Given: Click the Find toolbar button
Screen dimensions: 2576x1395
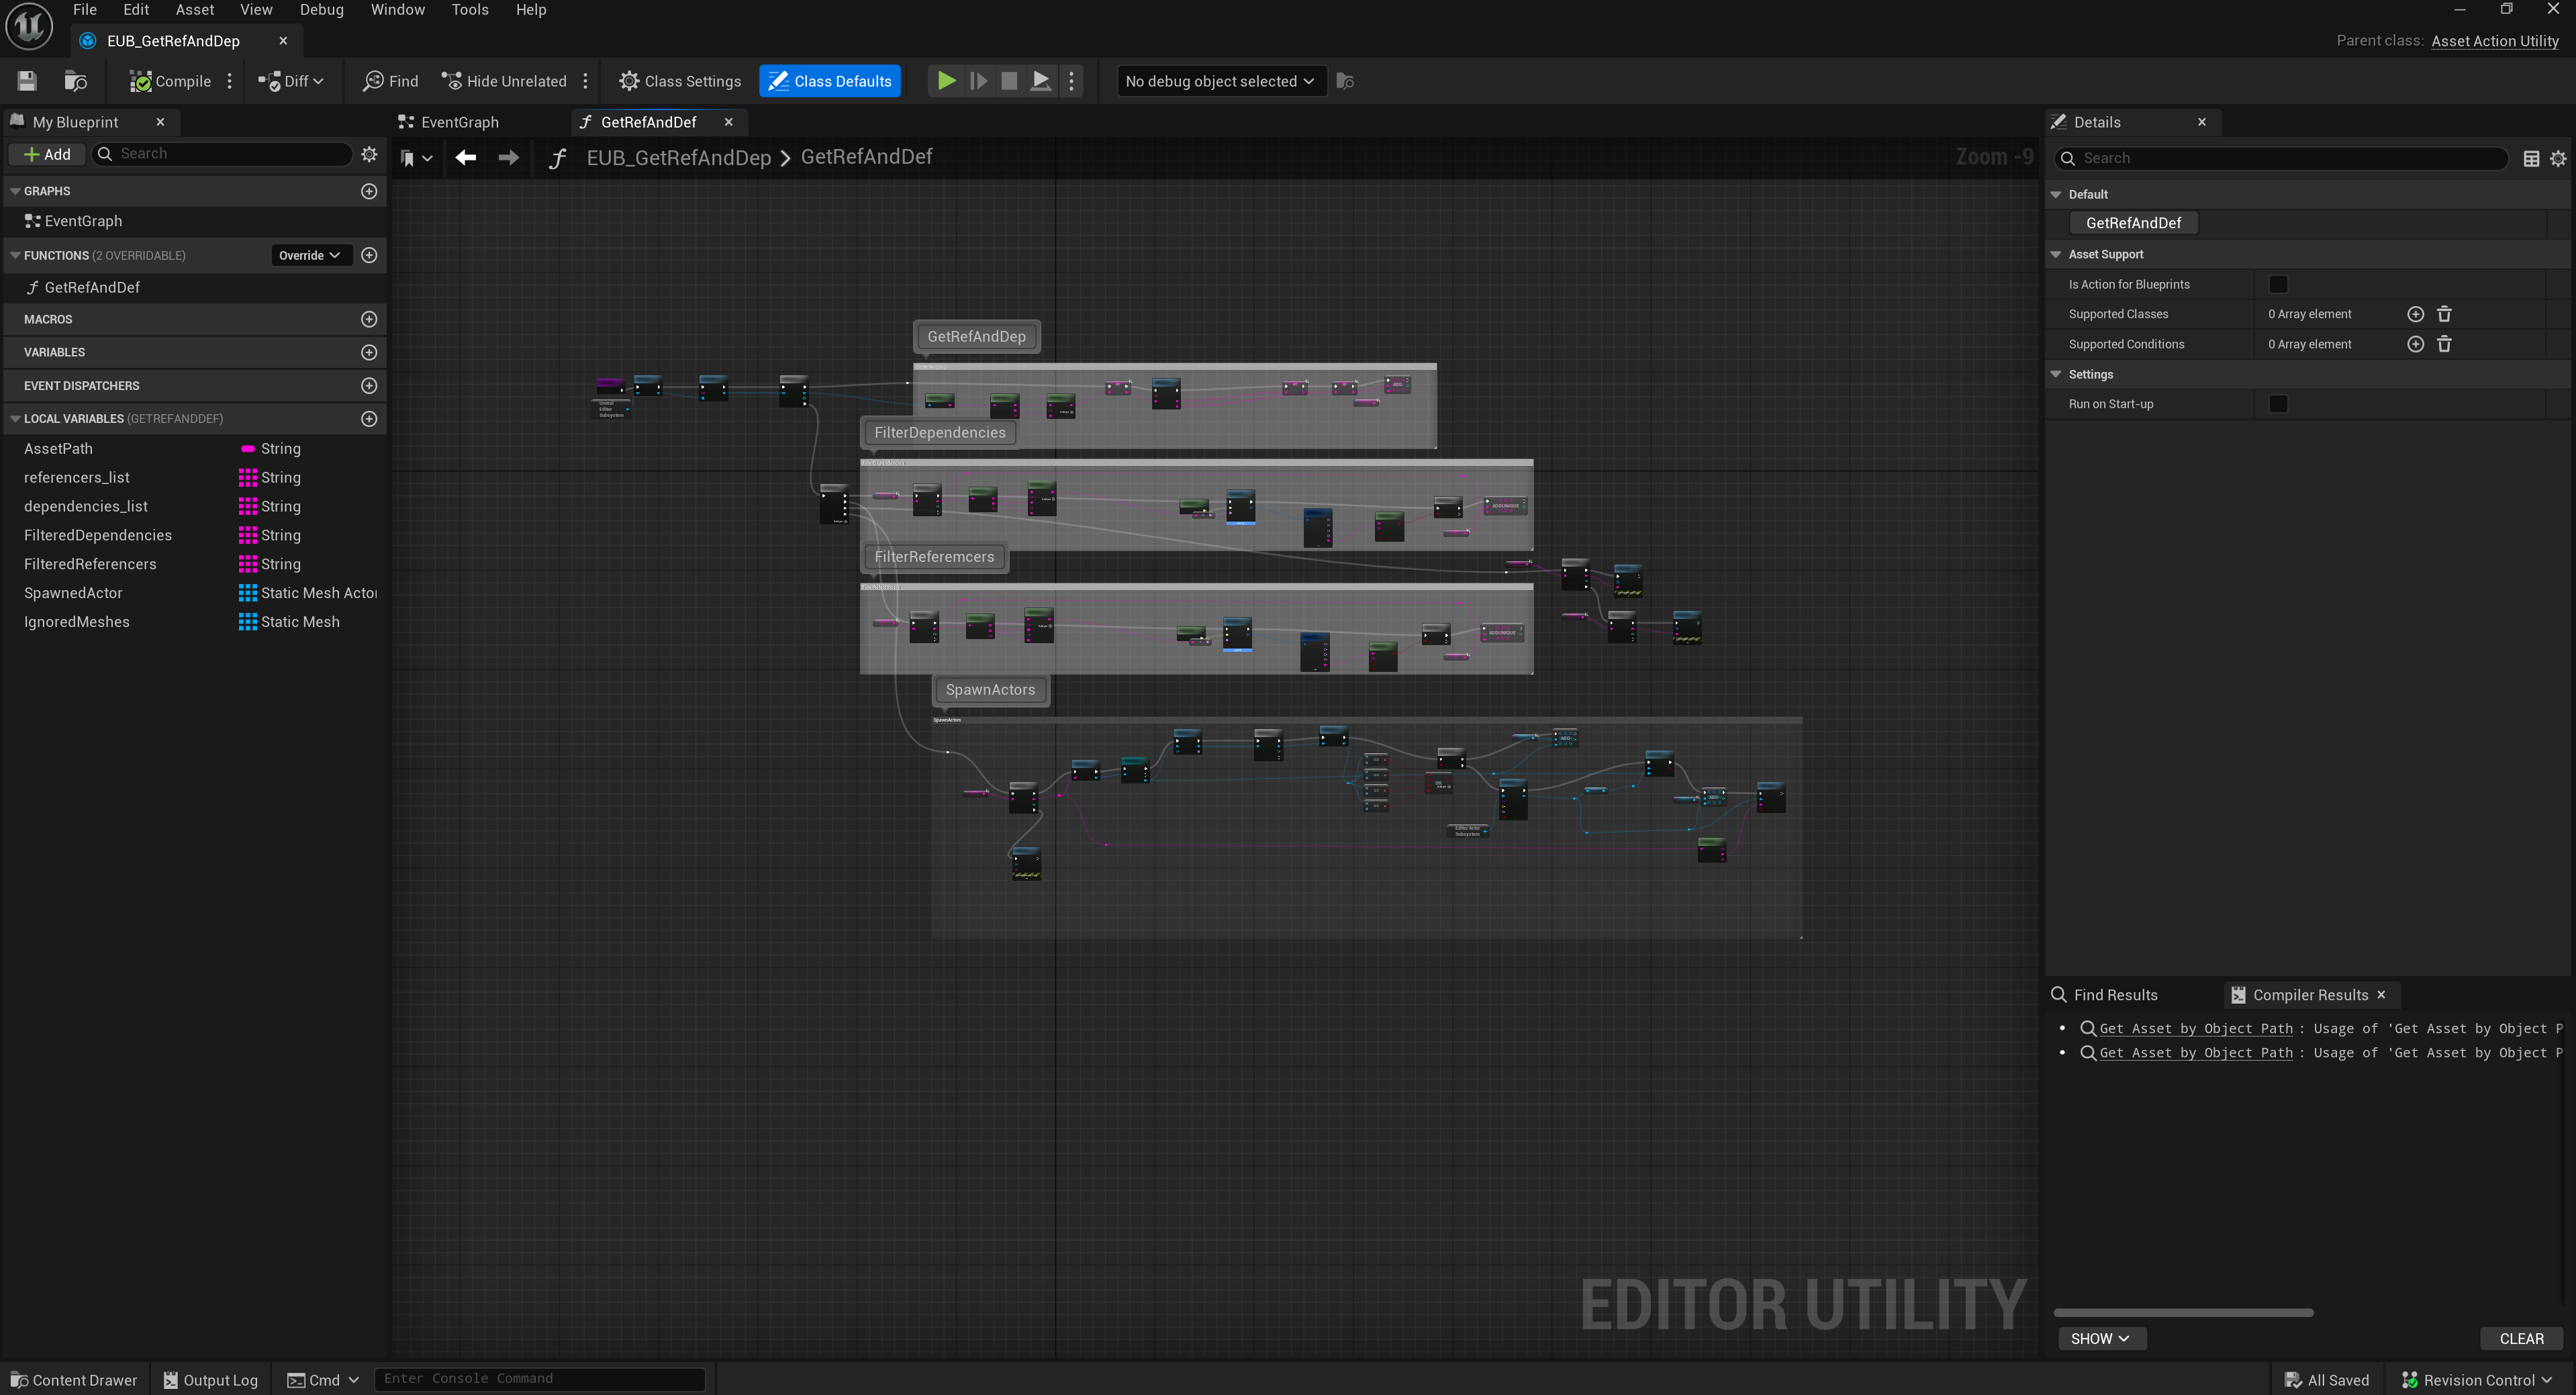Looking at the screenshot, I should (x=391, y=81).
